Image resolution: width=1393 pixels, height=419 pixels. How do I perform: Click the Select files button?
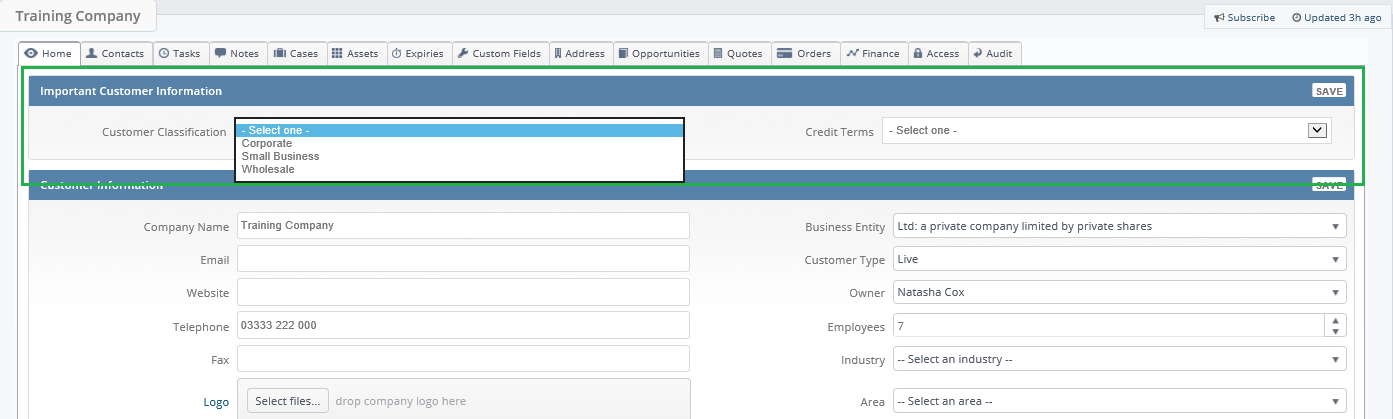pos(287,401)
